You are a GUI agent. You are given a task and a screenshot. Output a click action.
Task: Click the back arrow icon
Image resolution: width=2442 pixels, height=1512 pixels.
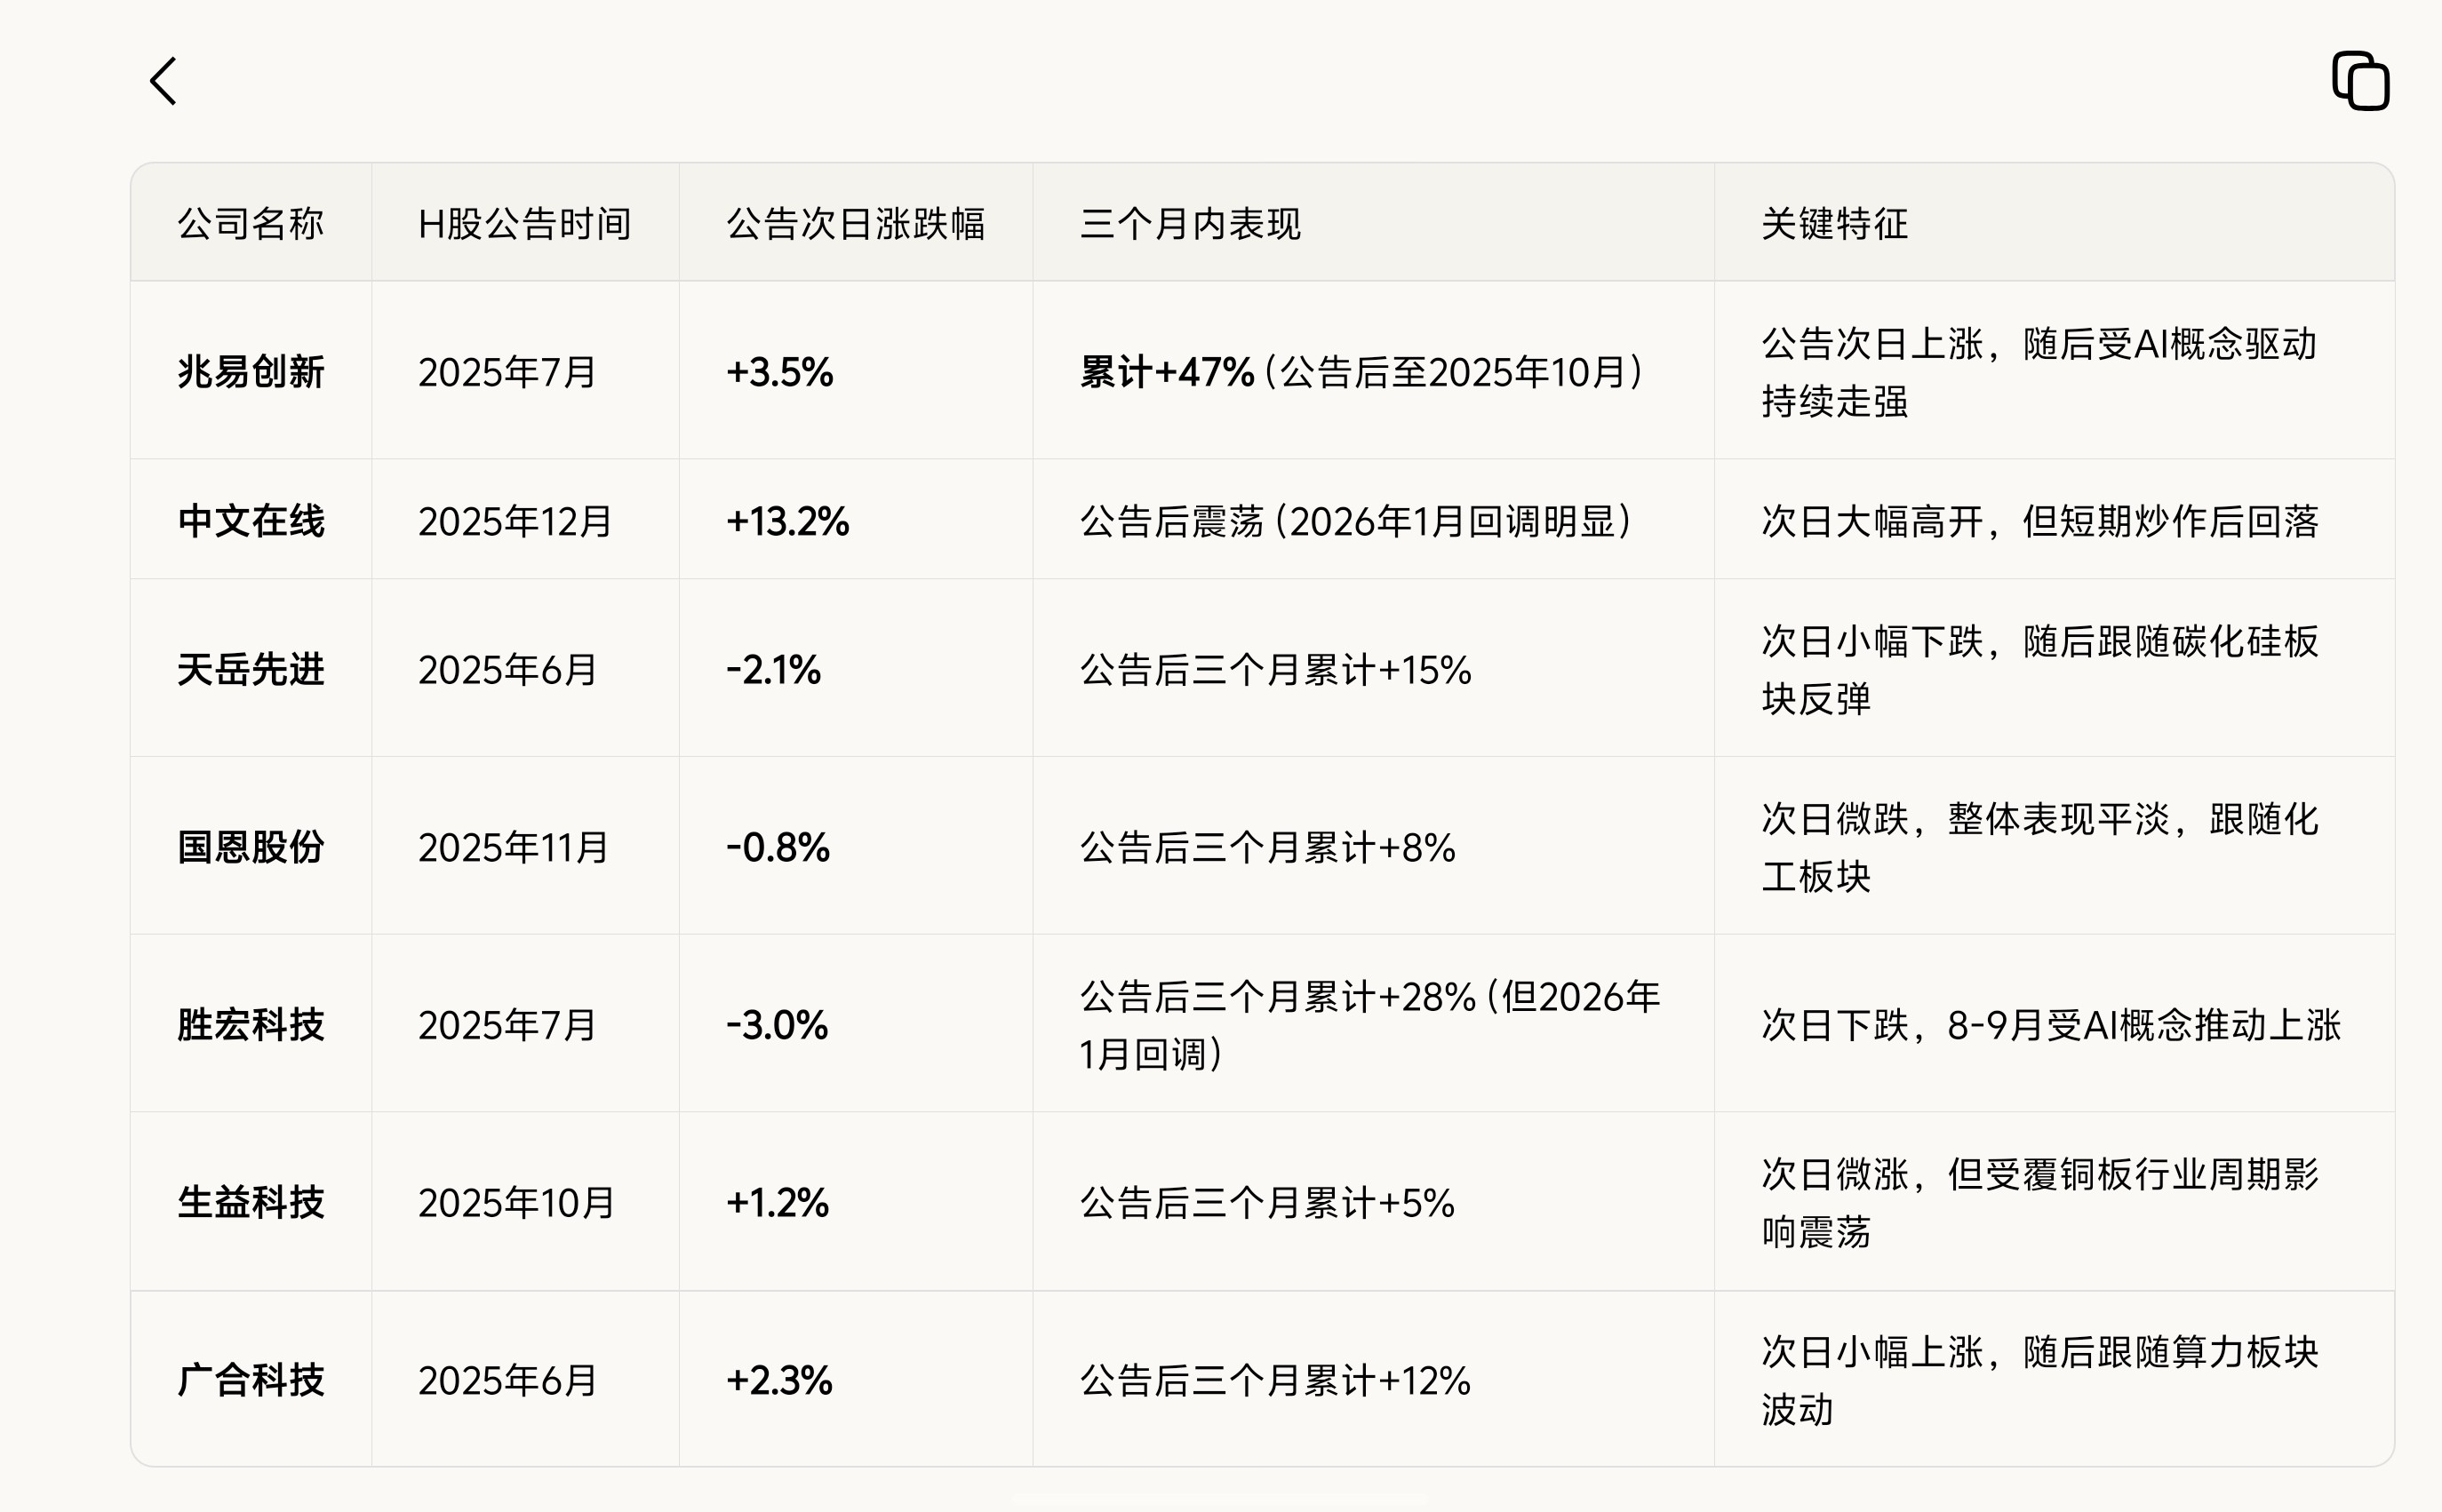[164, 81]
